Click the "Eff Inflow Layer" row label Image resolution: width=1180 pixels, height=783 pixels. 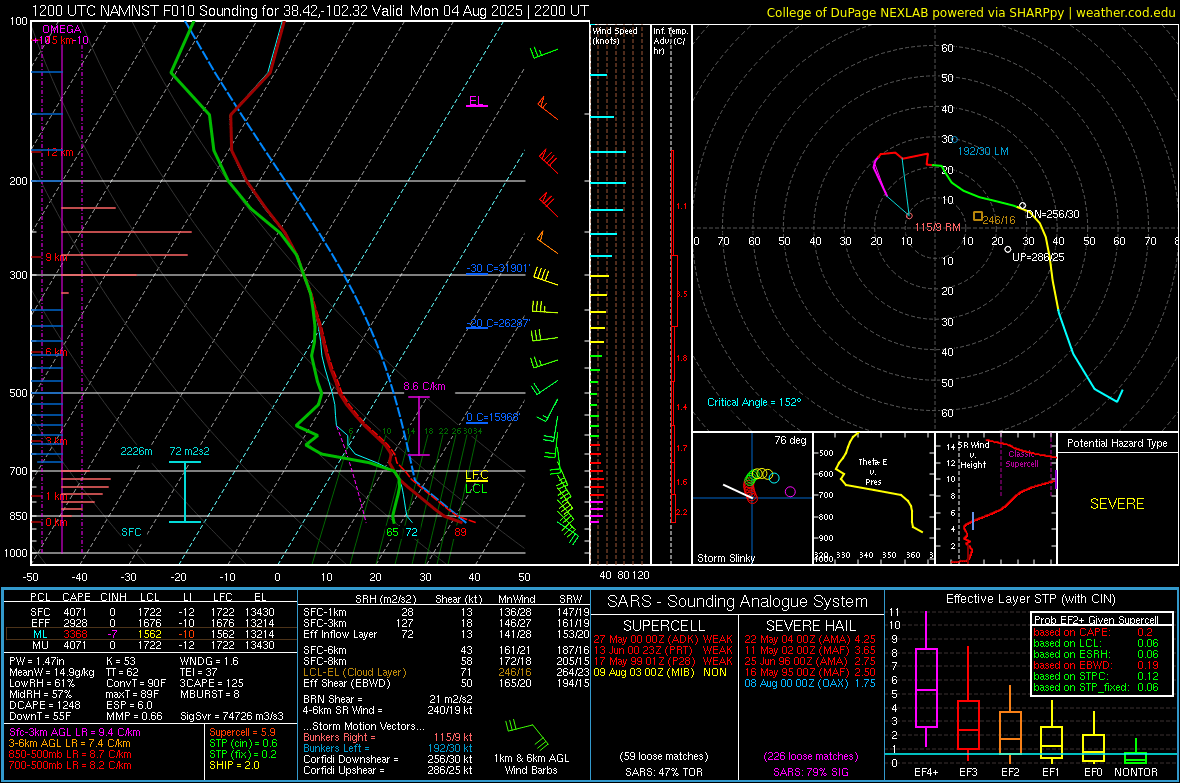340,634
